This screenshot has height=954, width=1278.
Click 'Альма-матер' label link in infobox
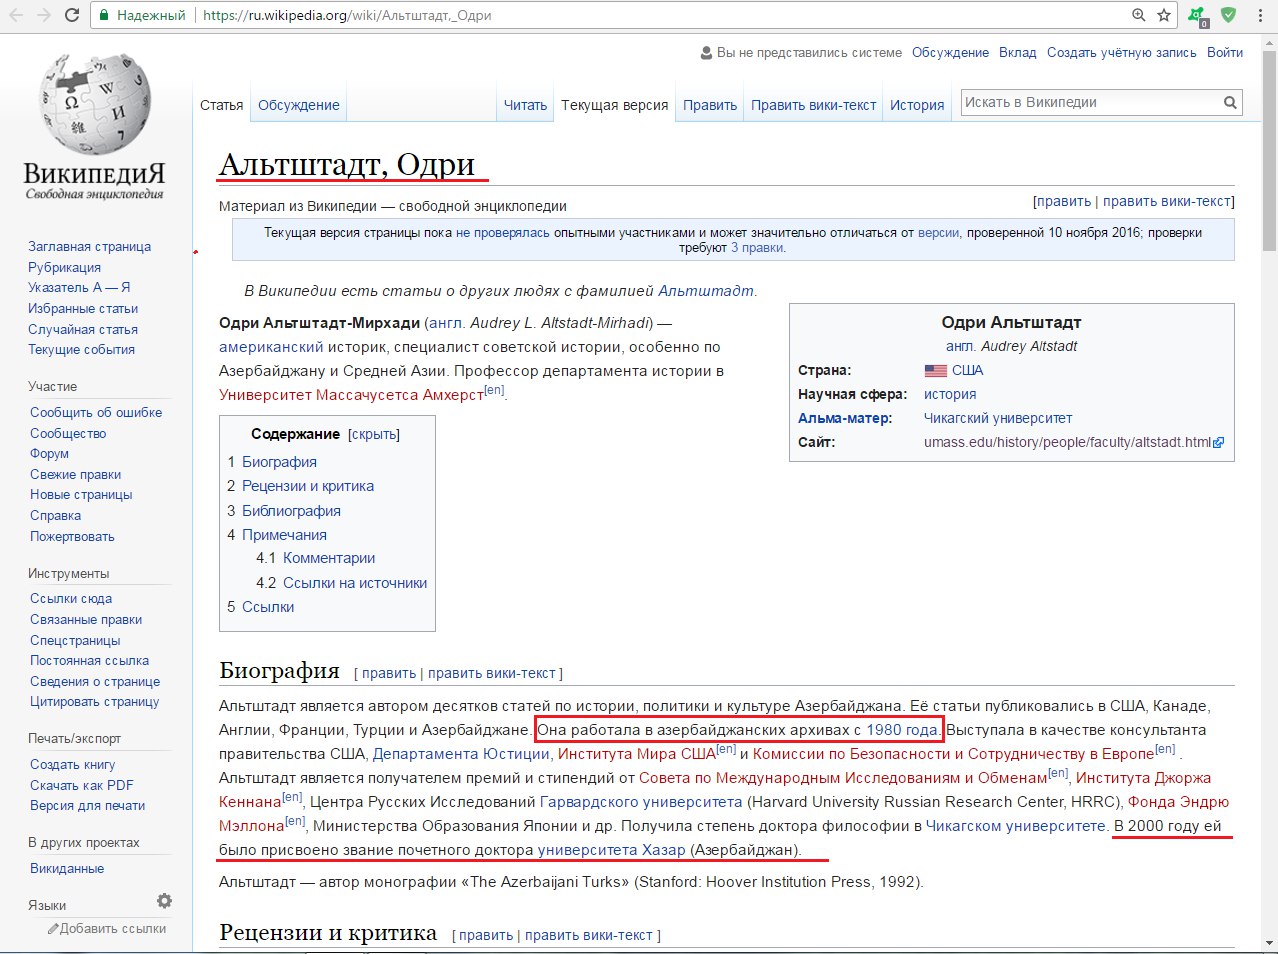click(x=845, y=418)
